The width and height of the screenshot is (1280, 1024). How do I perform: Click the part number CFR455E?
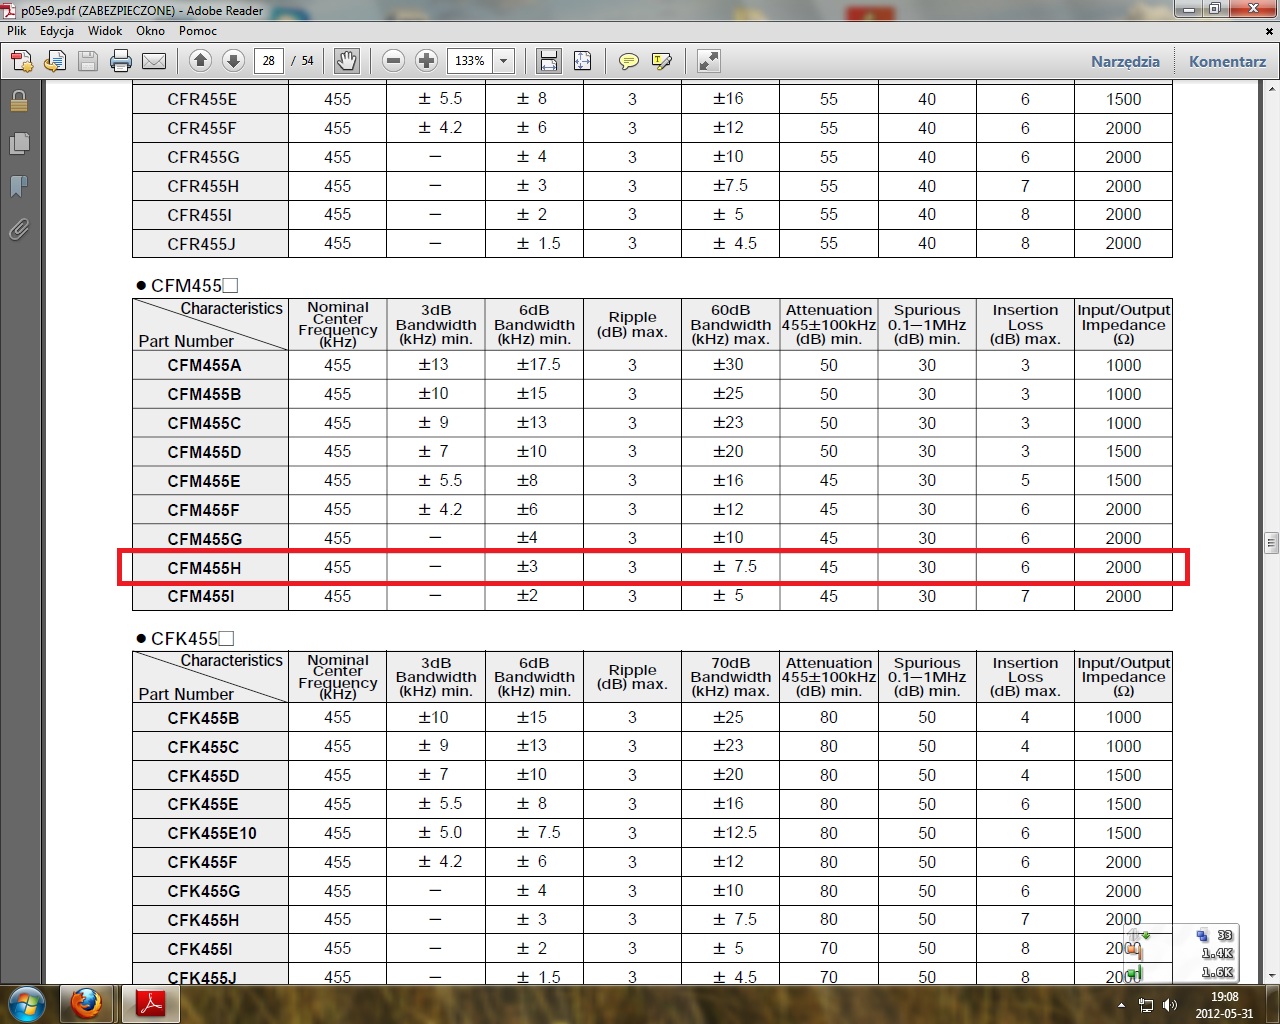point(202,100)
